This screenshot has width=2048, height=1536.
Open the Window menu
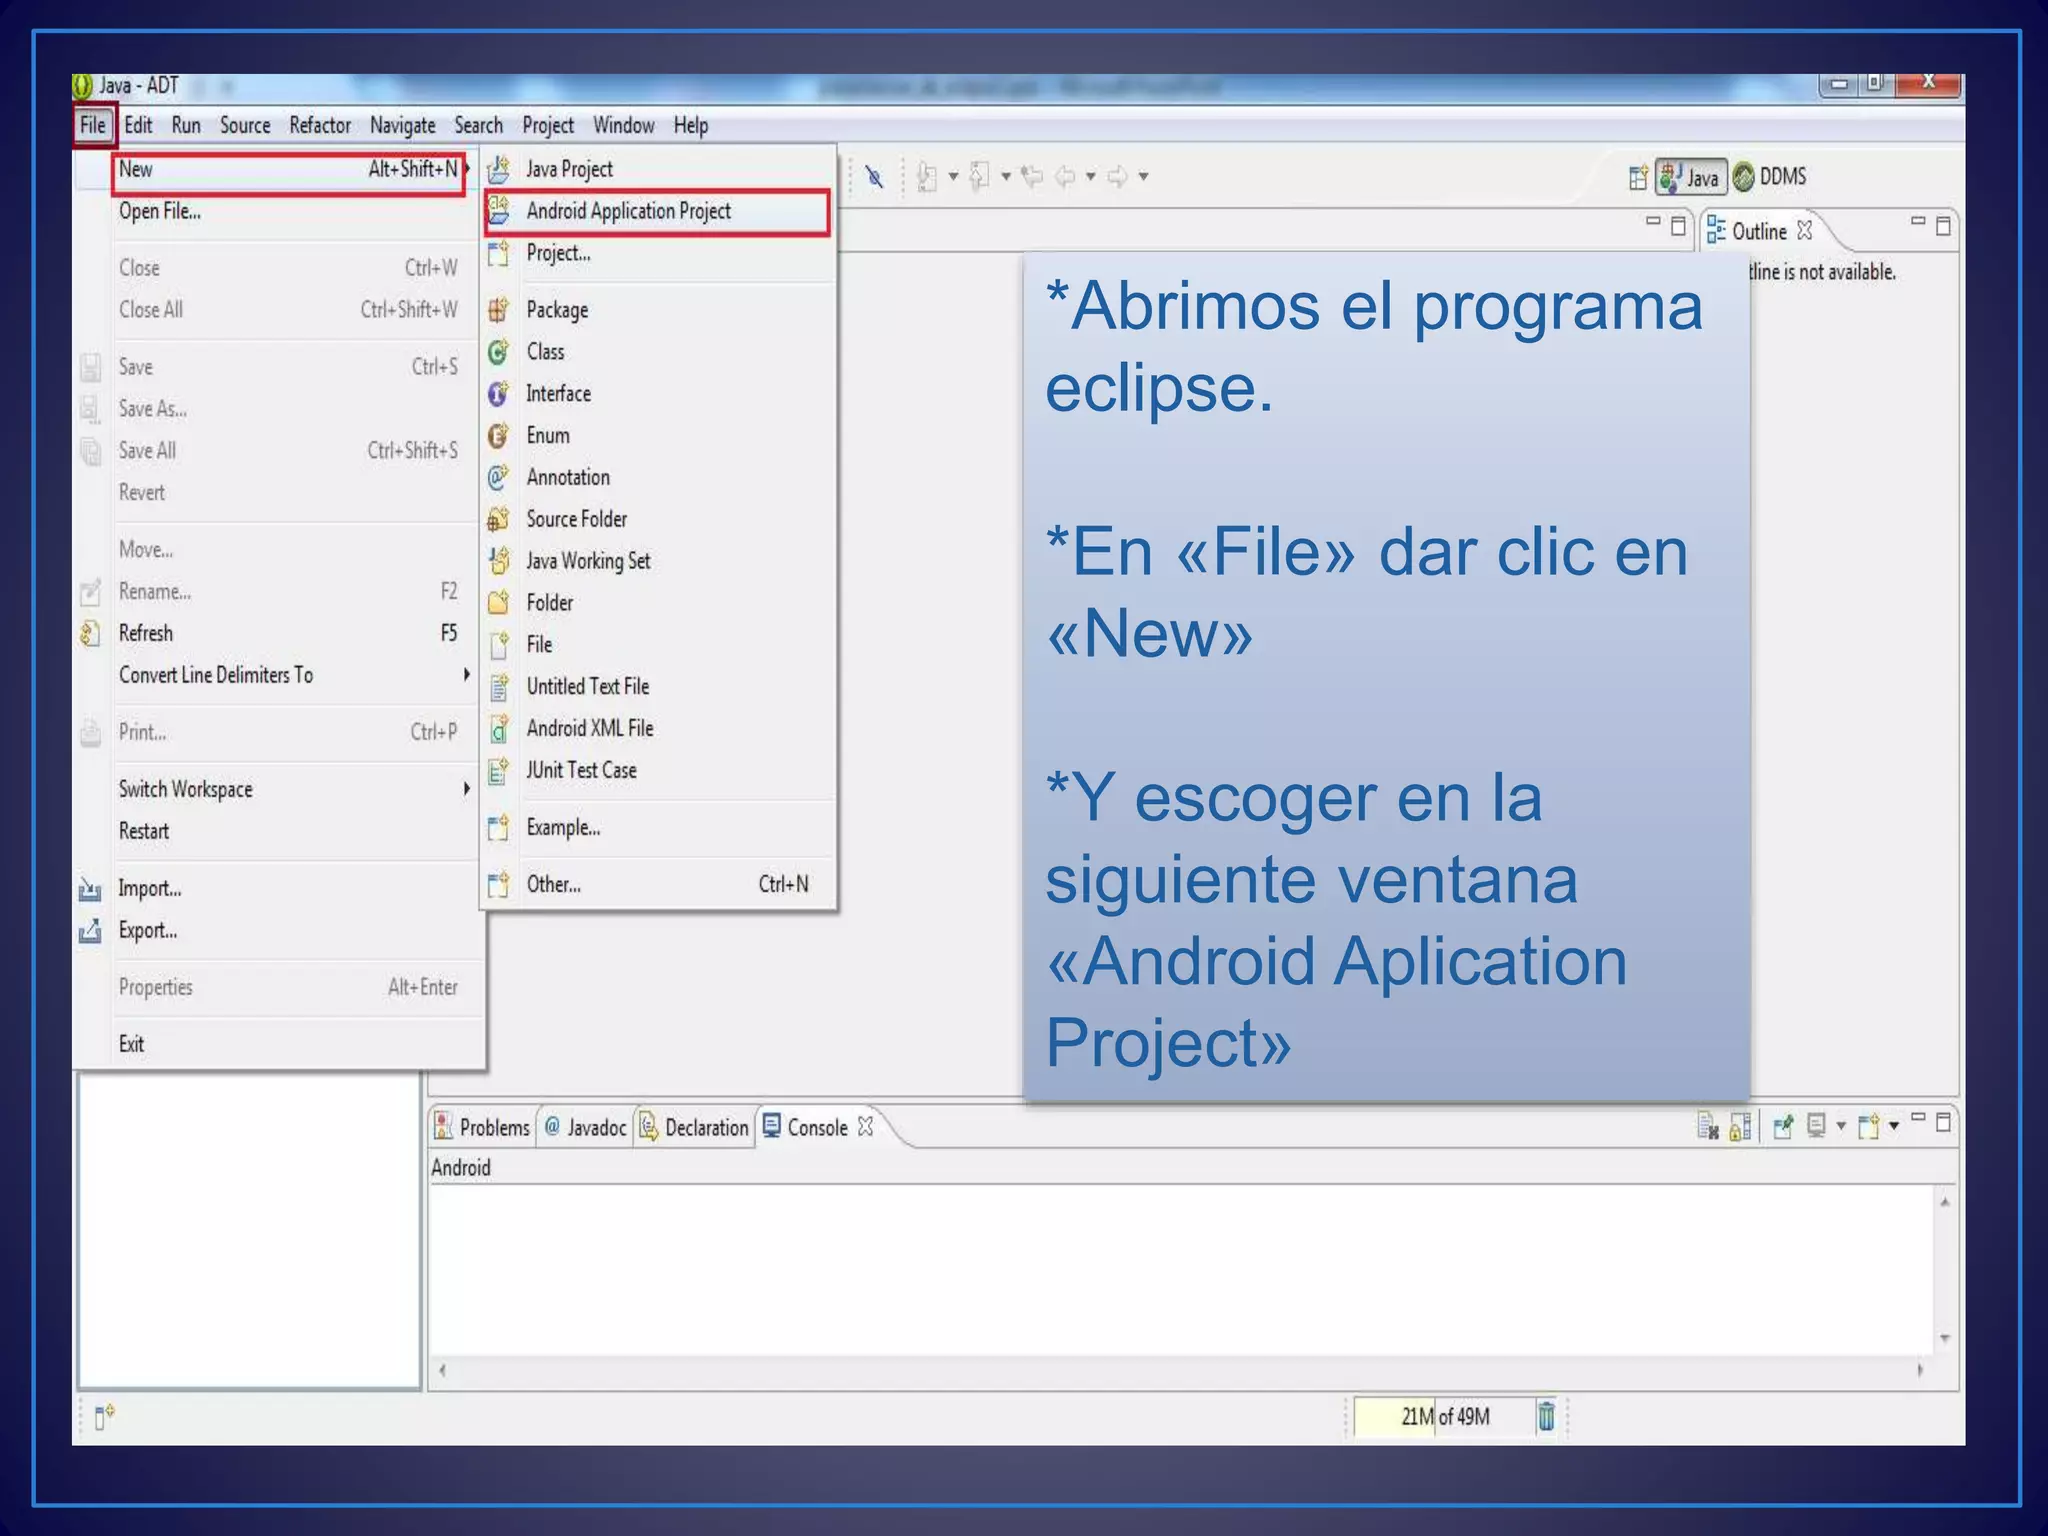(x=624, y=126)
